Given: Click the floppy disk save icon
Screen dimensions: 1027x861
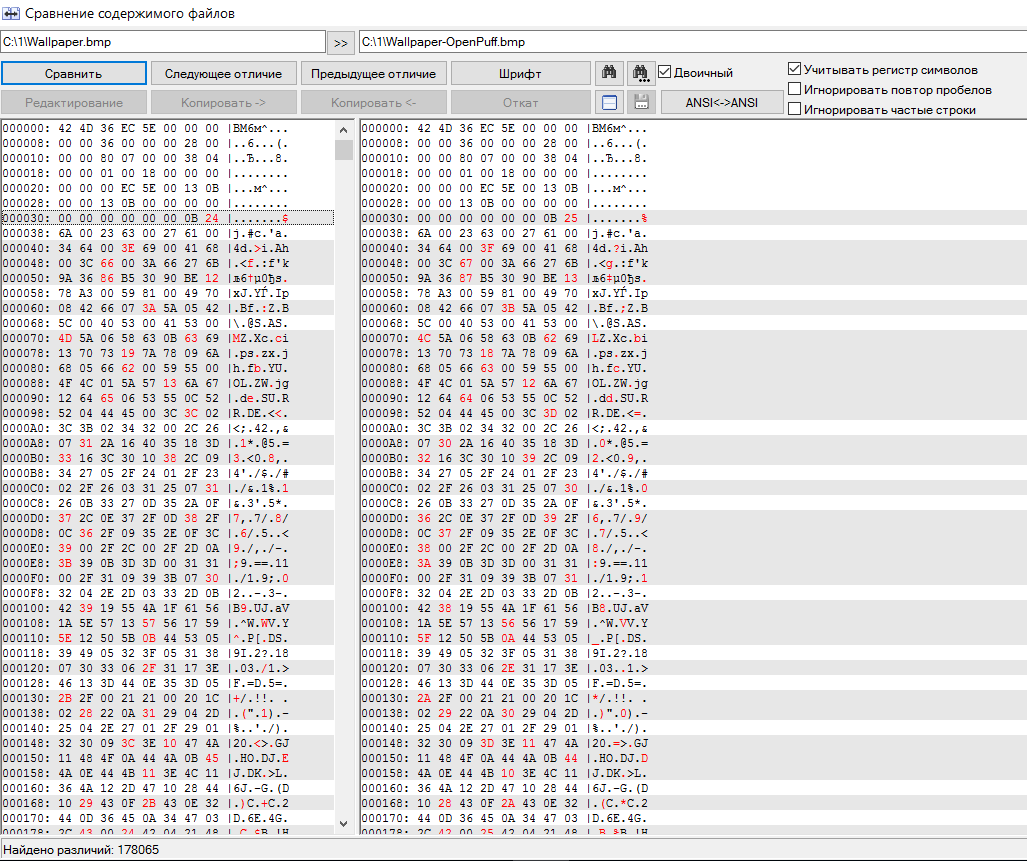Looking at the screenshot, I should [x=640, y=102].
